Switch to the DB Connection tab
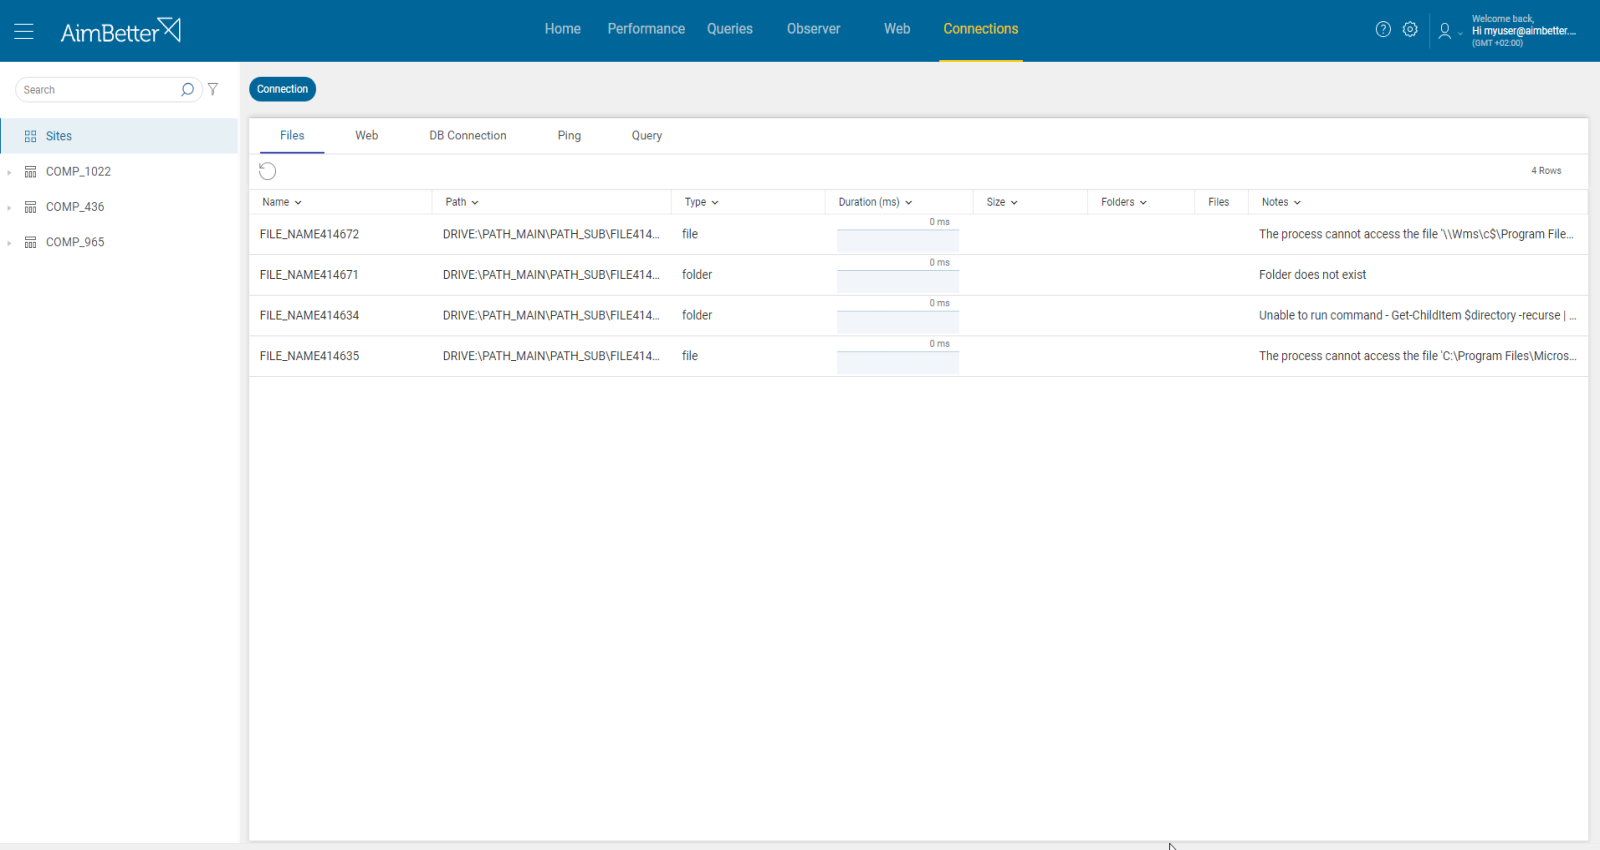This screenshot has height=850, width=1600. click(x=468, y=136)
